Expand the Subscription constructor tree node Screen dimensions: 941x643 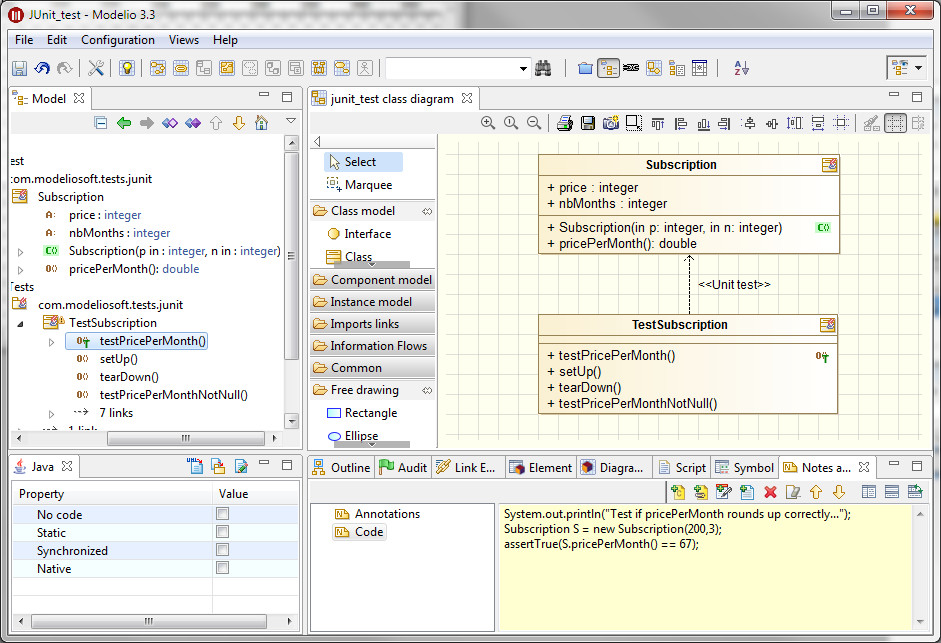[20, 252]
